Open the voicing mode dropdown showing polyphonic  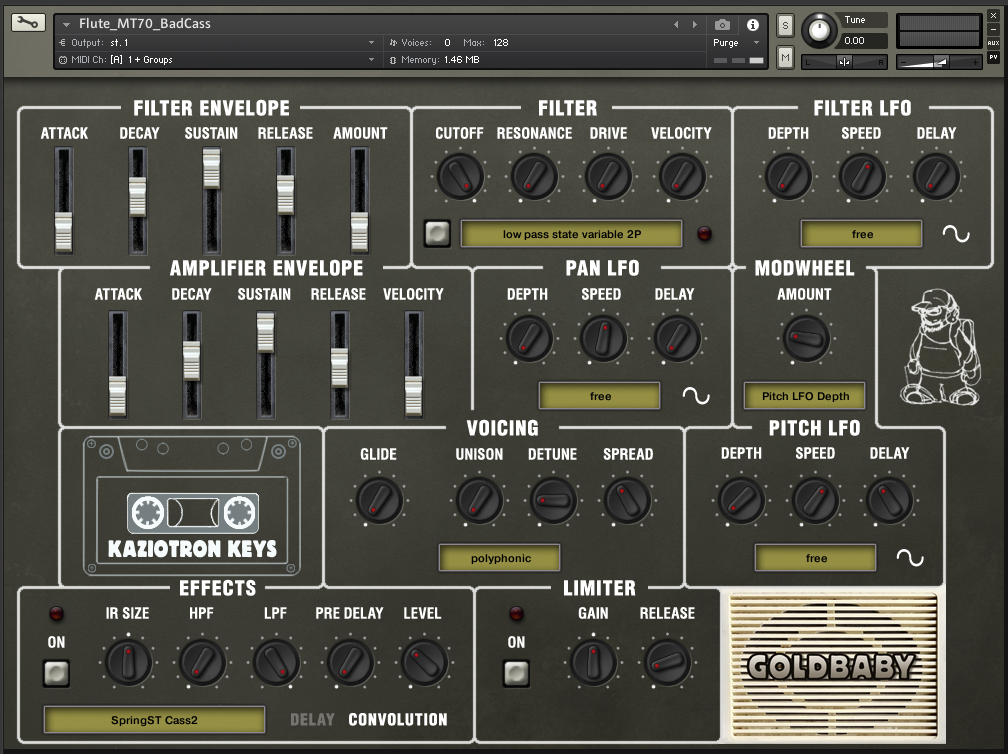(x=500, y=558)
